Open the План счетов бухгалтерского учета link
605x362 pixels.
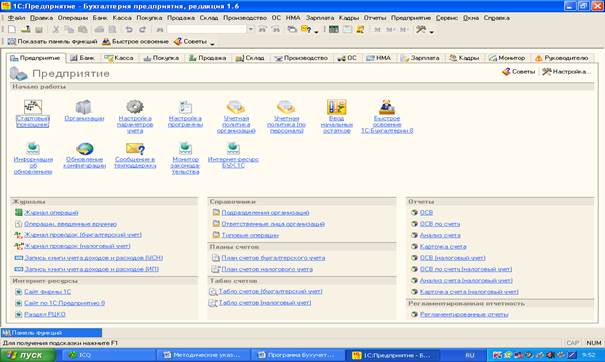pyautogui.click(x=273, y=258)
